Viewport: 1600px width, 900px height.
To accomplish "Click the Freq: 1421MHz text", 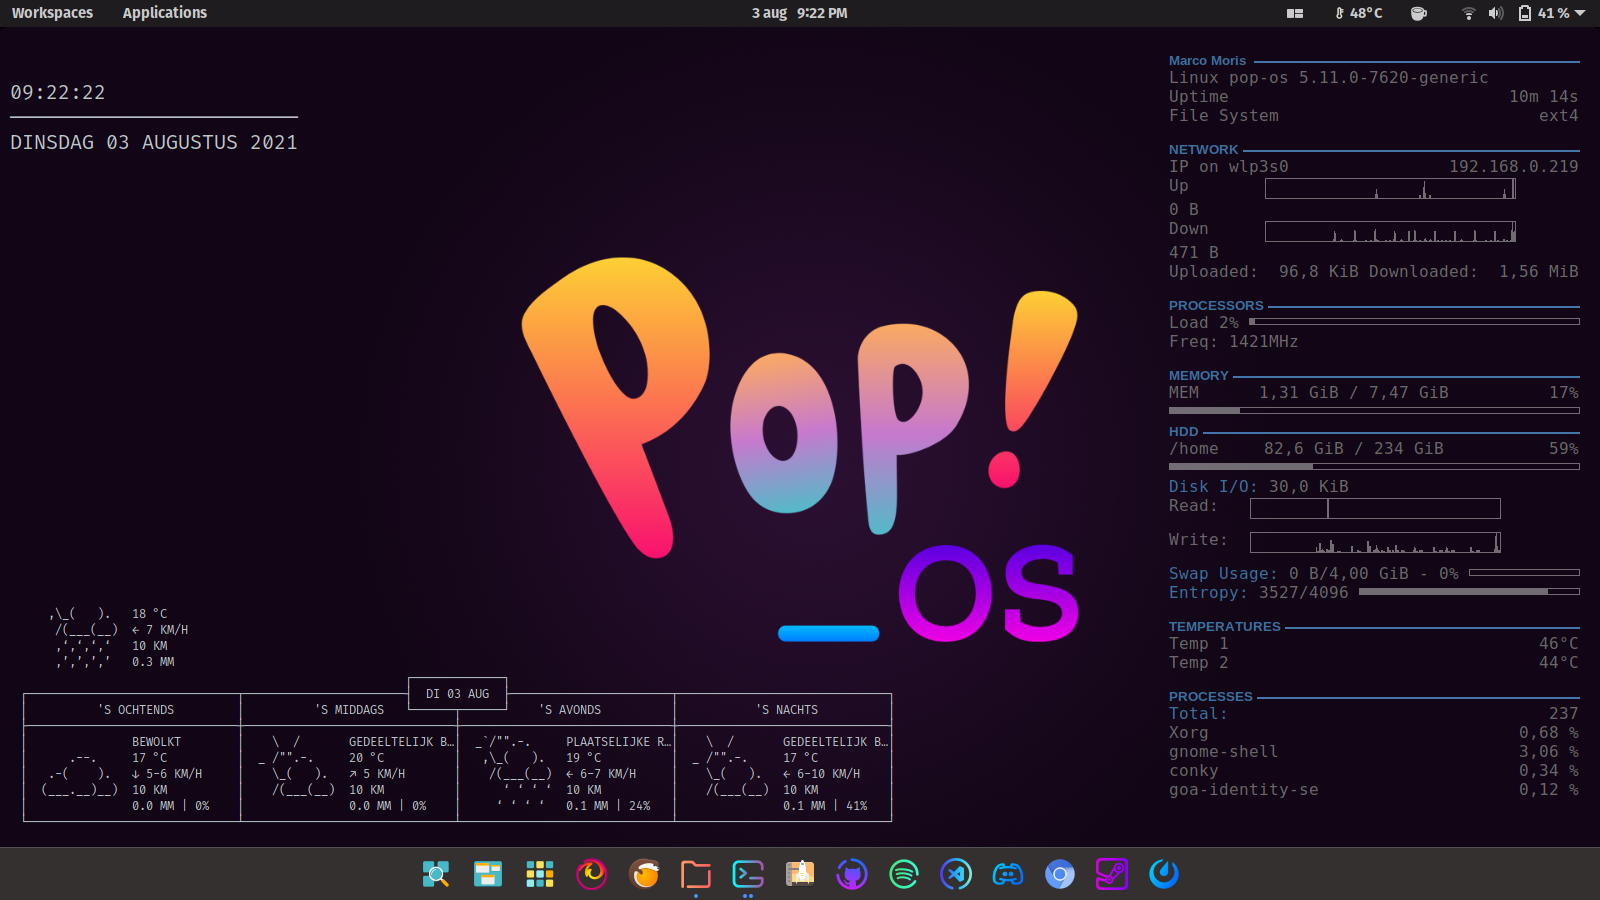I will [x=1234, y=341].
